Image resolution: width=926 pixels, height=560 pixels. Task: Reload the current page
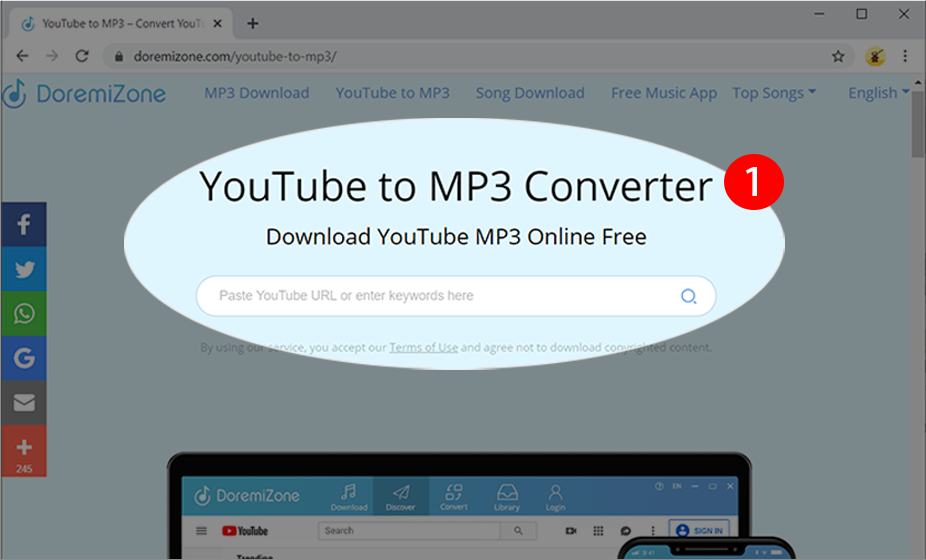82,56
